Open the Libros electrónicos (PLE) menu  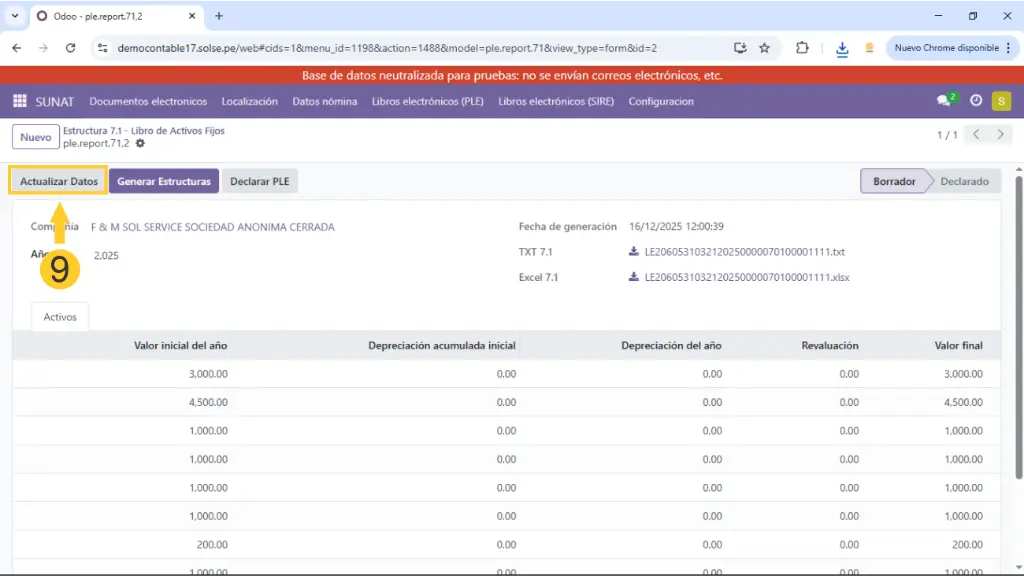(428, 101)
